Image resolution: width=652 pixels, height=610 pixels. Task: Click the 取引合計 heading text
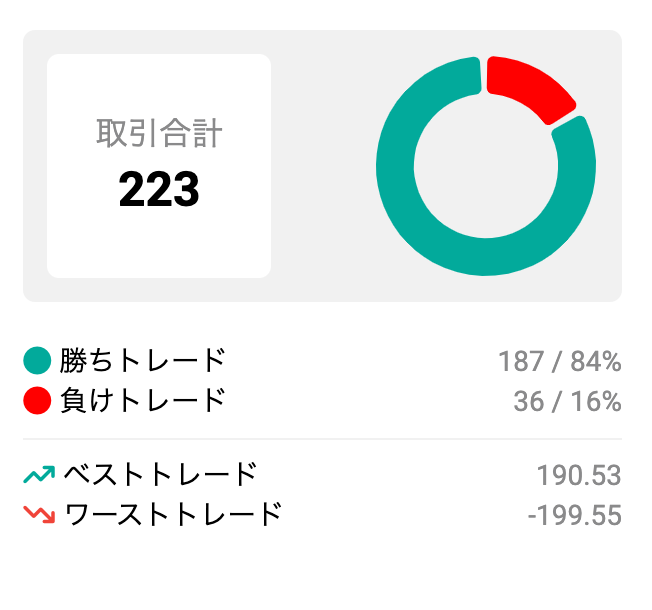pyautogui.click(x=159, y=133)
